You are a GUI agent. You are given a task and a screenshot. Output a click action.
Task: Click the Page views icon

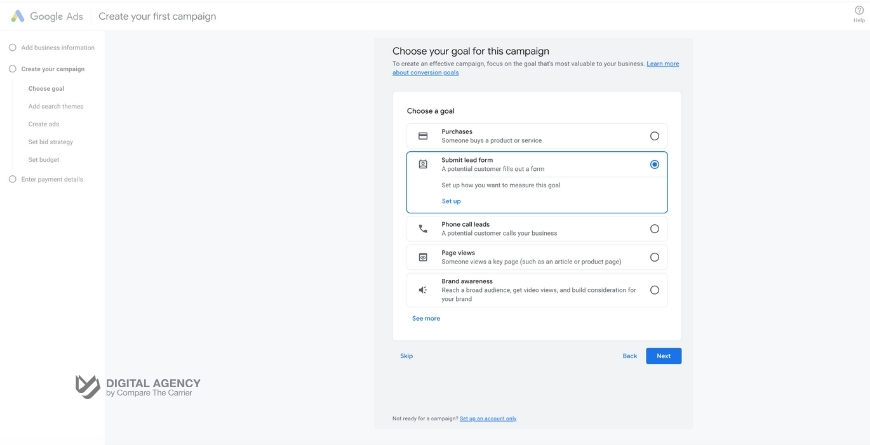click(x=423, y=257)
